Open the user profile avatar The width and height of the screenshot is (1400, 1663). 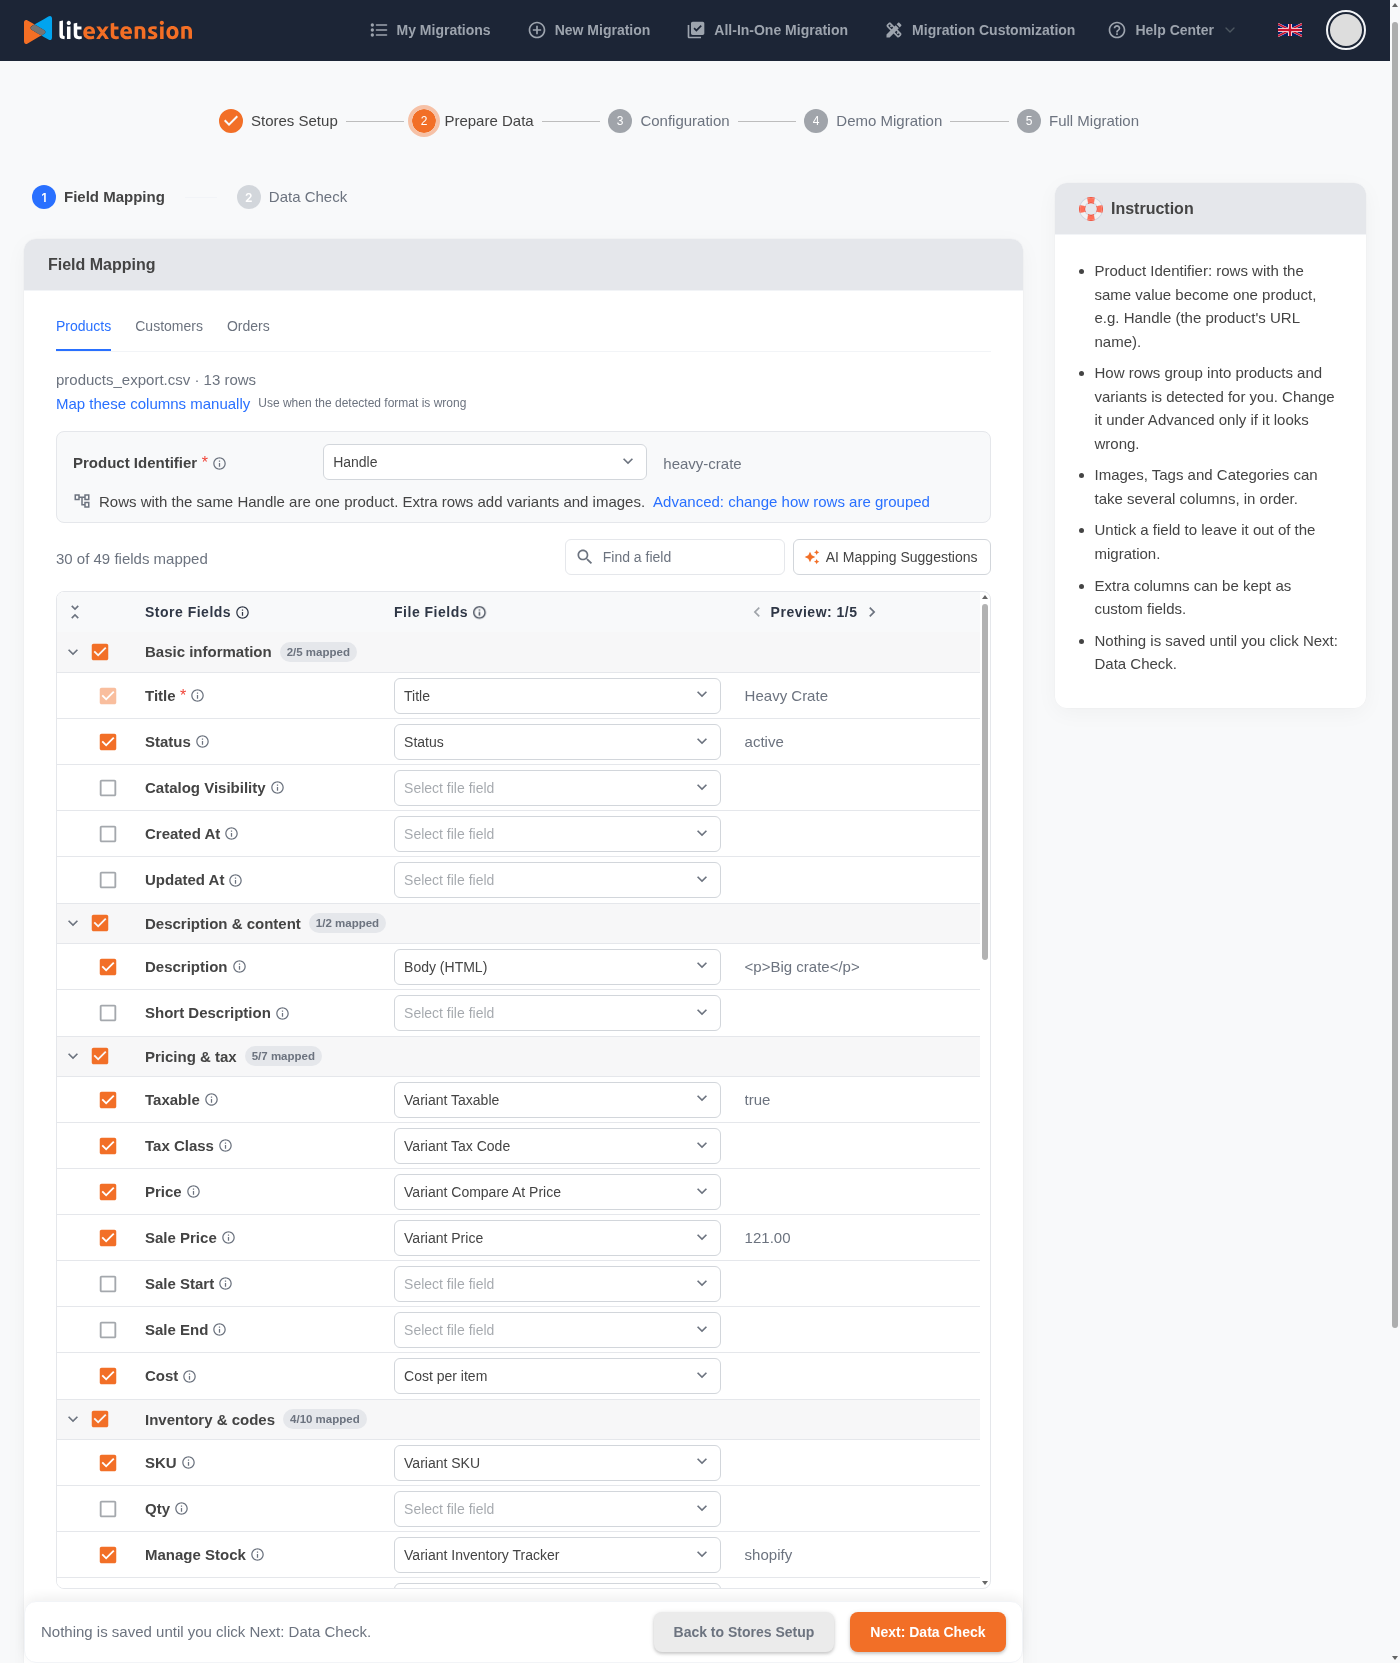point(1346,30)
